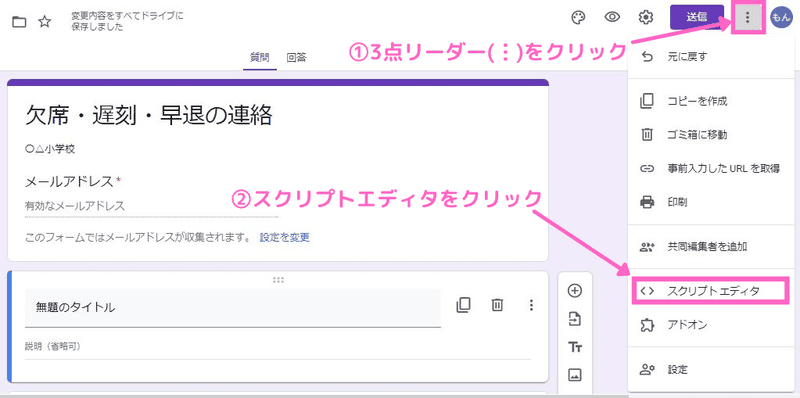Screen dimensions: 800x398
Task: Click the import questions icon
Action: click(x=575, y=319)
